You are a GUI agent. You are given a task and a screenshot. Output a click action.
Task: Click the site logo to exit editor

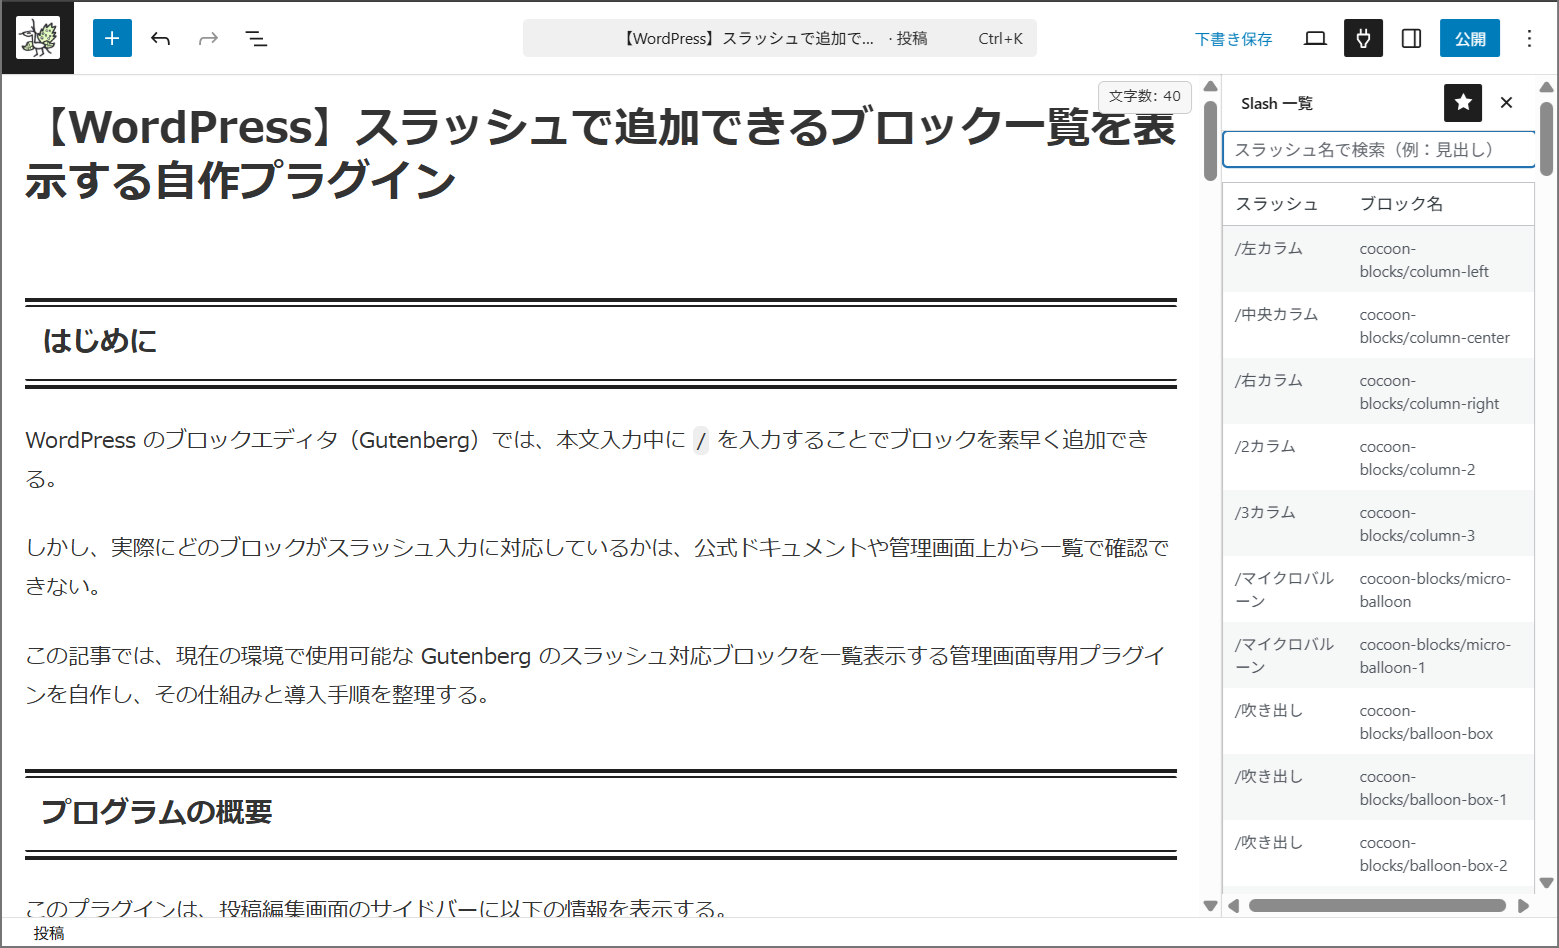coord(38,38)
